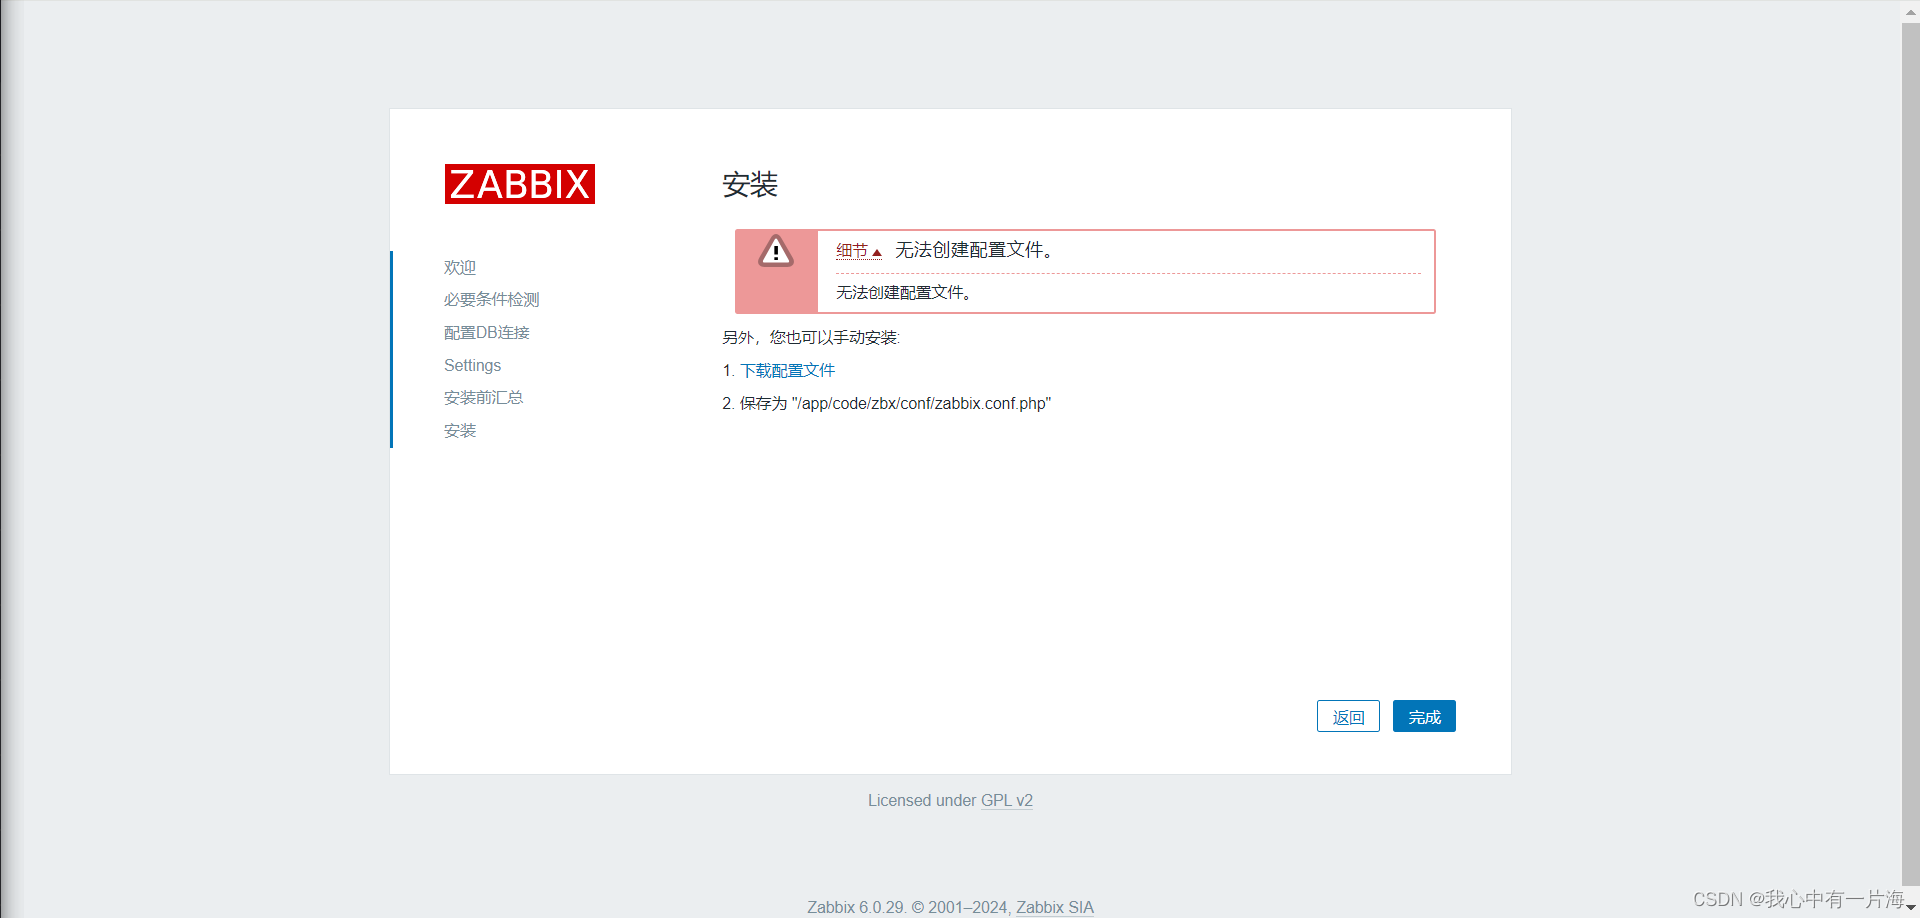Select the 配置DB连接 setup step
Viewport: 1920px width, 918px height.
click(x=487, y=332)
